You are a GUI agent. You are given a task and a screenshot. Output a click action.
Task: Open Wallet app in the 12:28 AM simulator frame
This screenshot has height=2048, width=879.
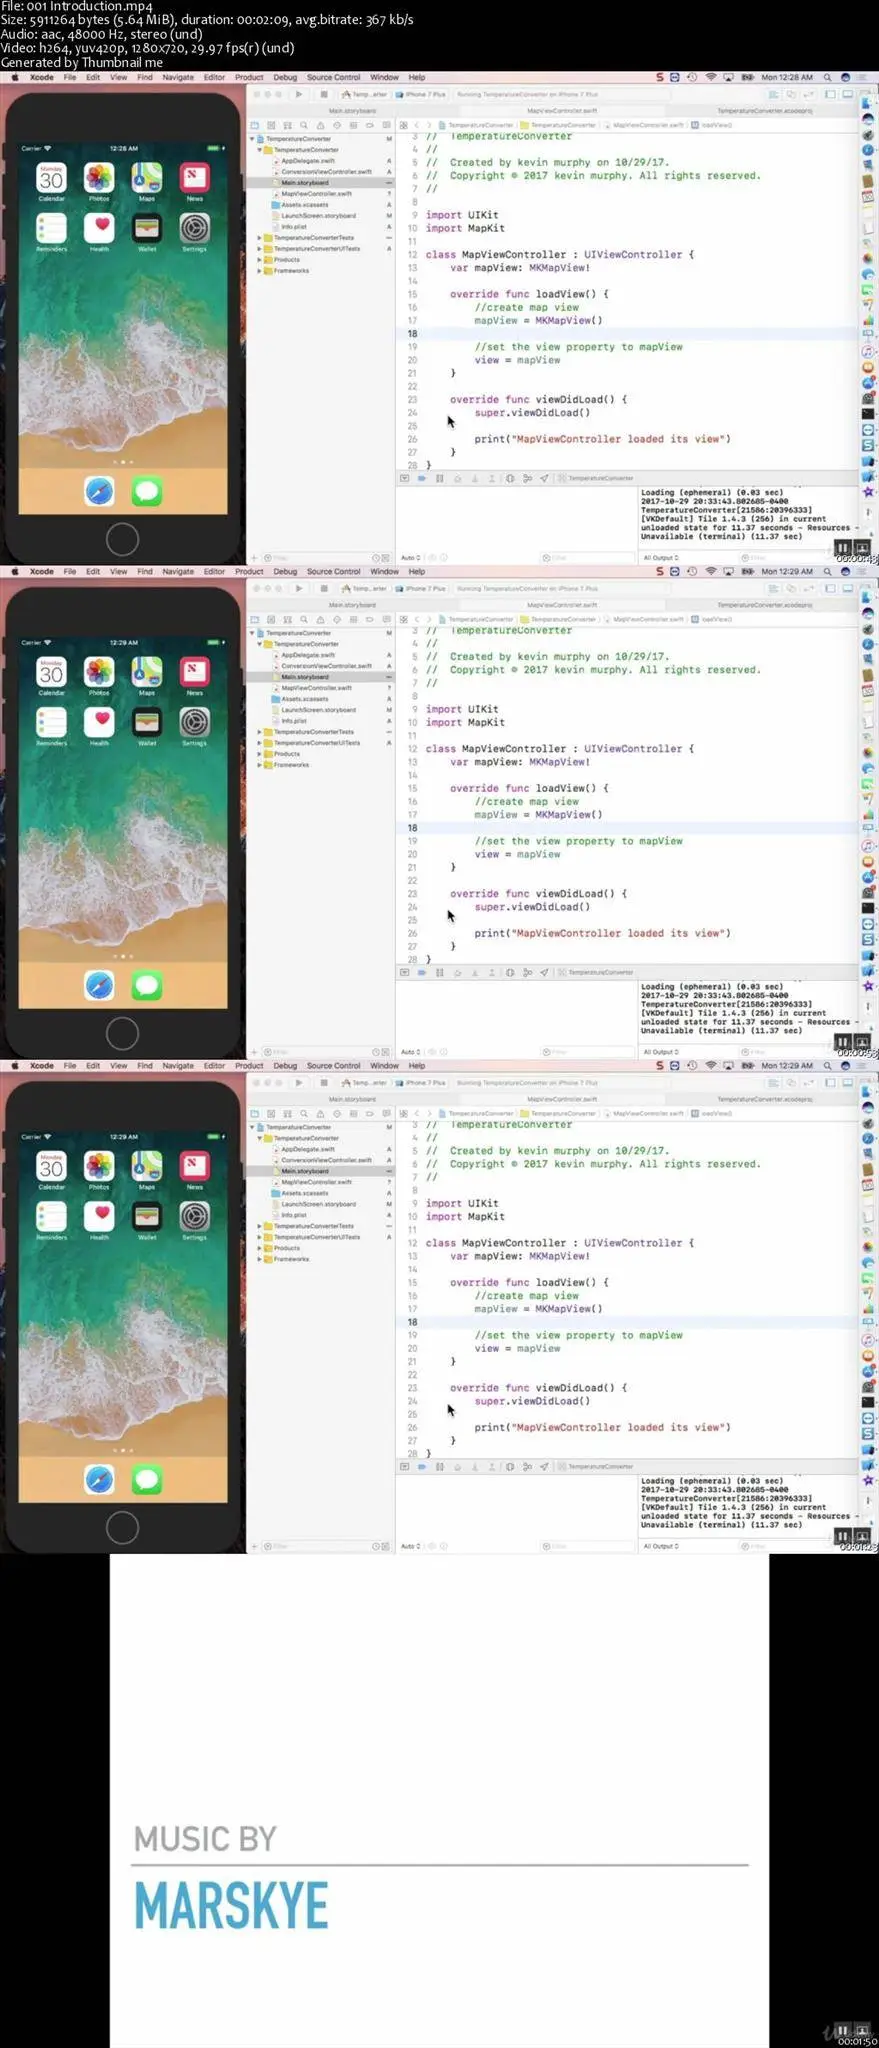147,227
